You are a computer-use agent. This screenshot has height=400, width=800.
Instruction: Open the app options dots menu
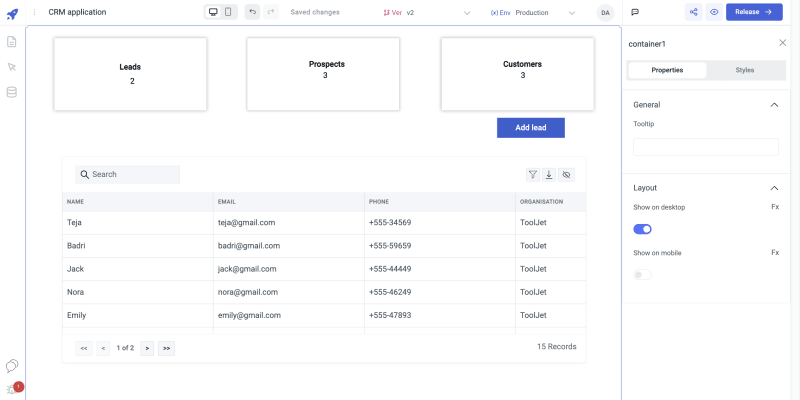coord(34,12)
